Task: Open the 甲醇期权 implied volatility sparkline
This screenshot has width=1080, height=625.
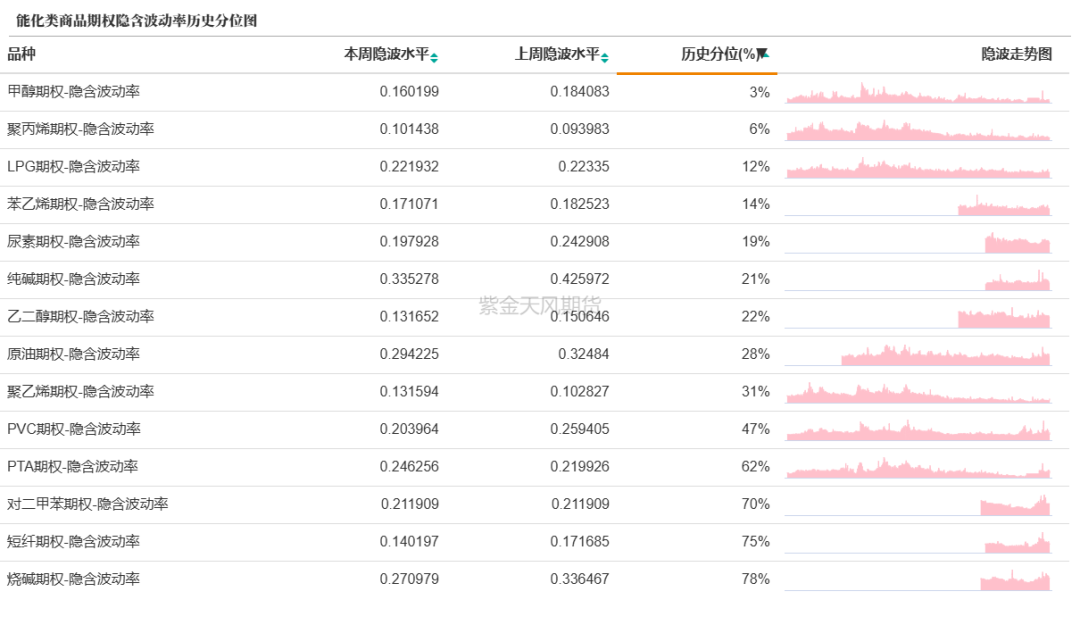Action: tap(918, 94)
